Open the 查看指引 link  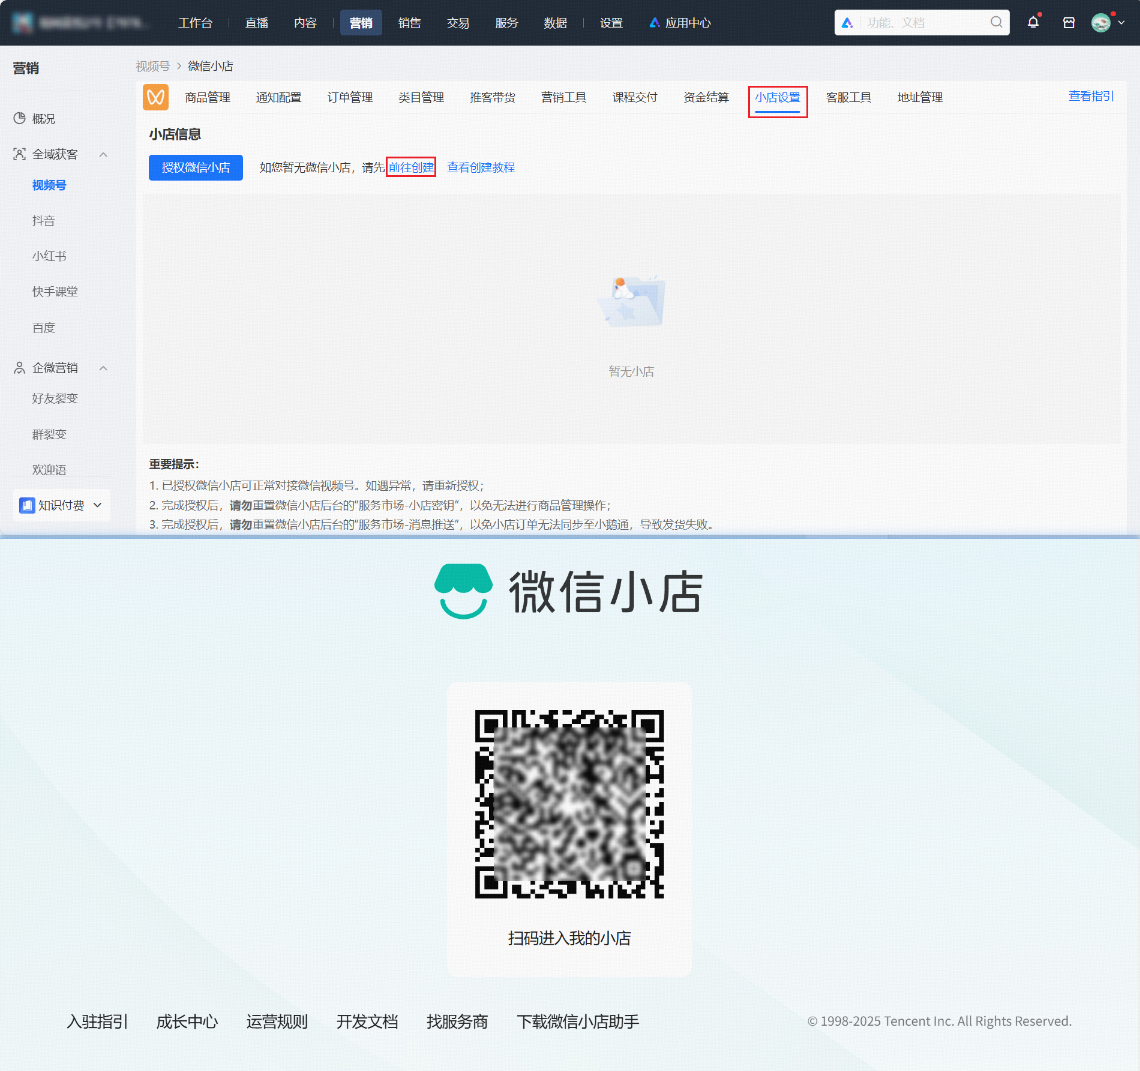(1091, 96)
